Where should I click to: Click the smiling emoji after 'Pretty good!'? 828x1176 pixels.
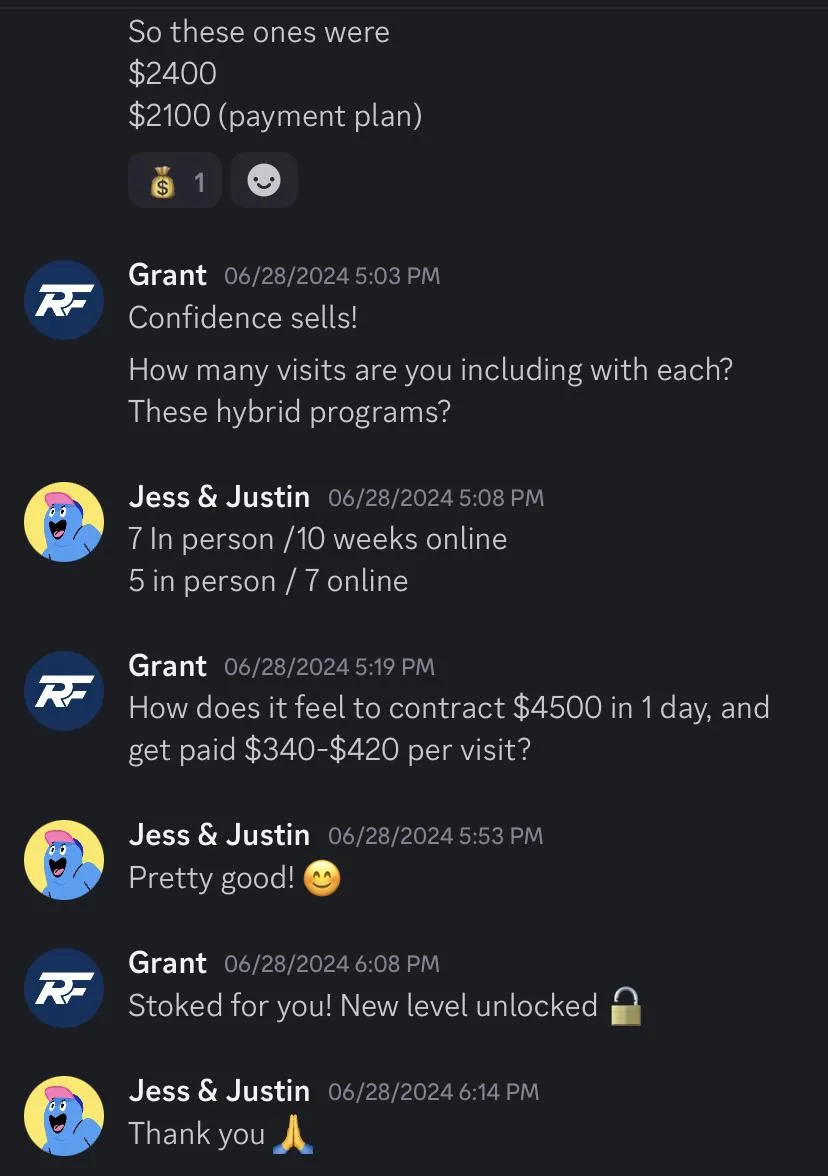coord(322,879)
